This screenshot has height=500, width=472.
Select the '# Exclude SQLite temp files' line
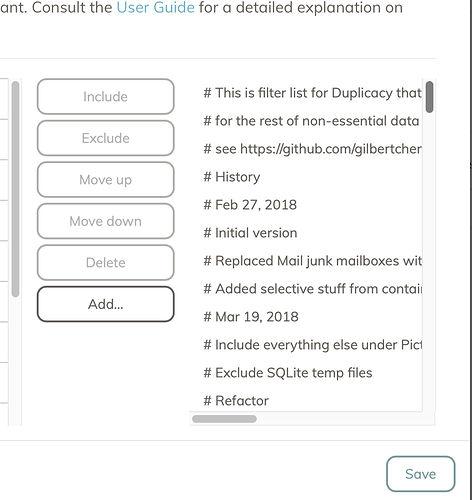click(x=288, y=373)
